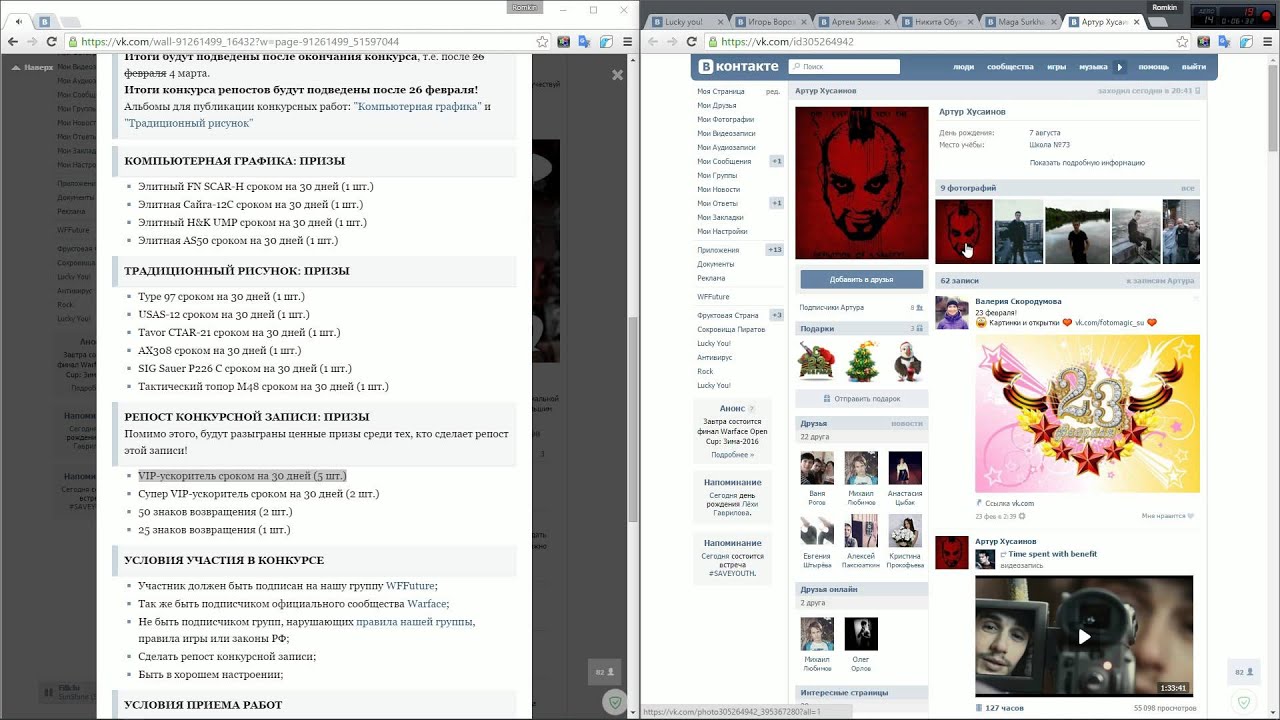Click "Добавить в друзья" button

(x=861, y=279)
